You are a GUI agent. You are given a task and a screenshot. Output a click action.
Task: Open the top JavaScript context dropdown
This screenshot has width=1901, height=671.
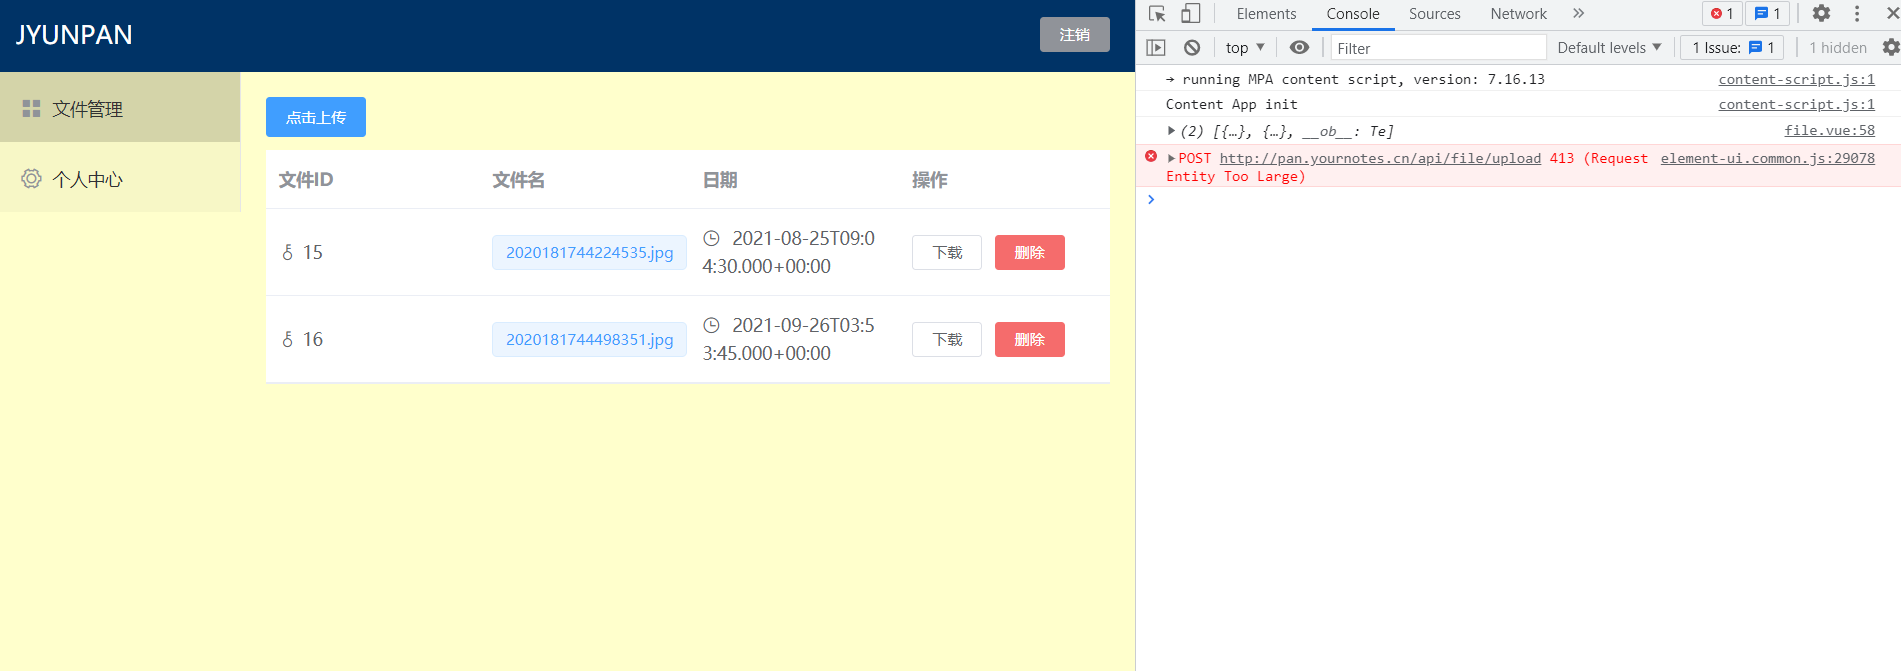click(1245, 48)
